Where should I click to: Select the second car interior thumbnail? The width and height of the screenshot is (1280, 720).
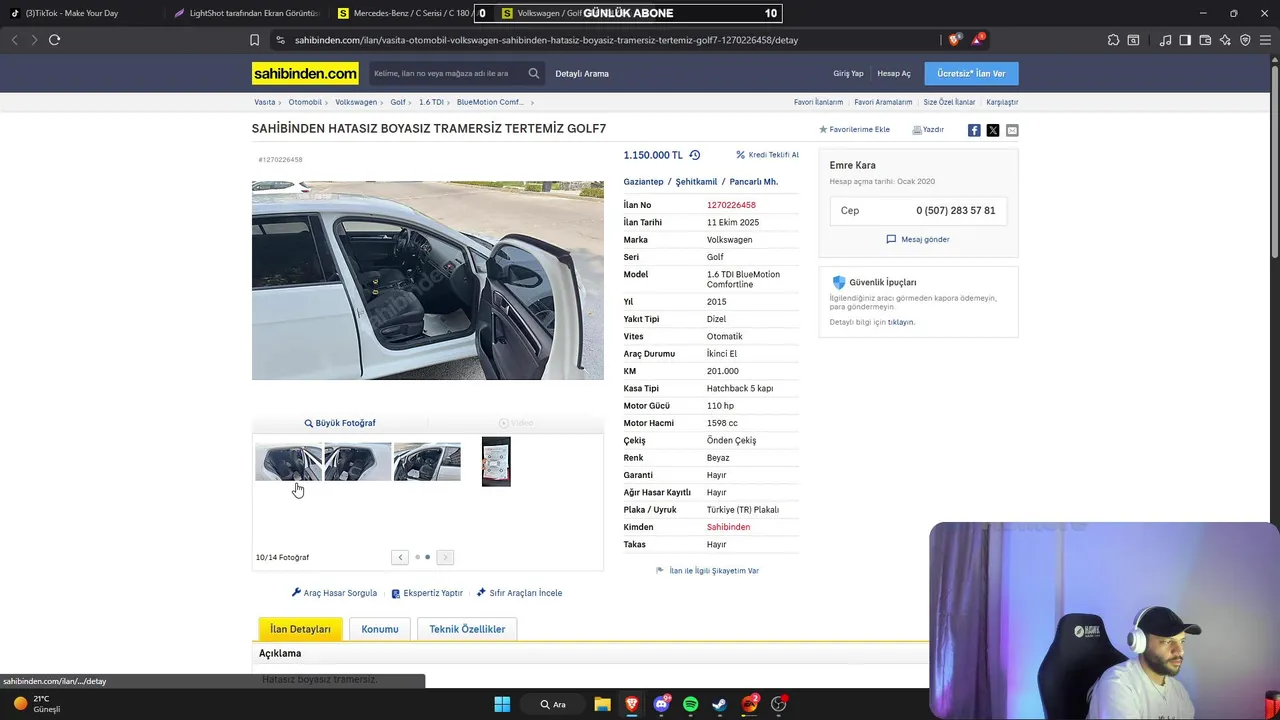click(358, 462)
